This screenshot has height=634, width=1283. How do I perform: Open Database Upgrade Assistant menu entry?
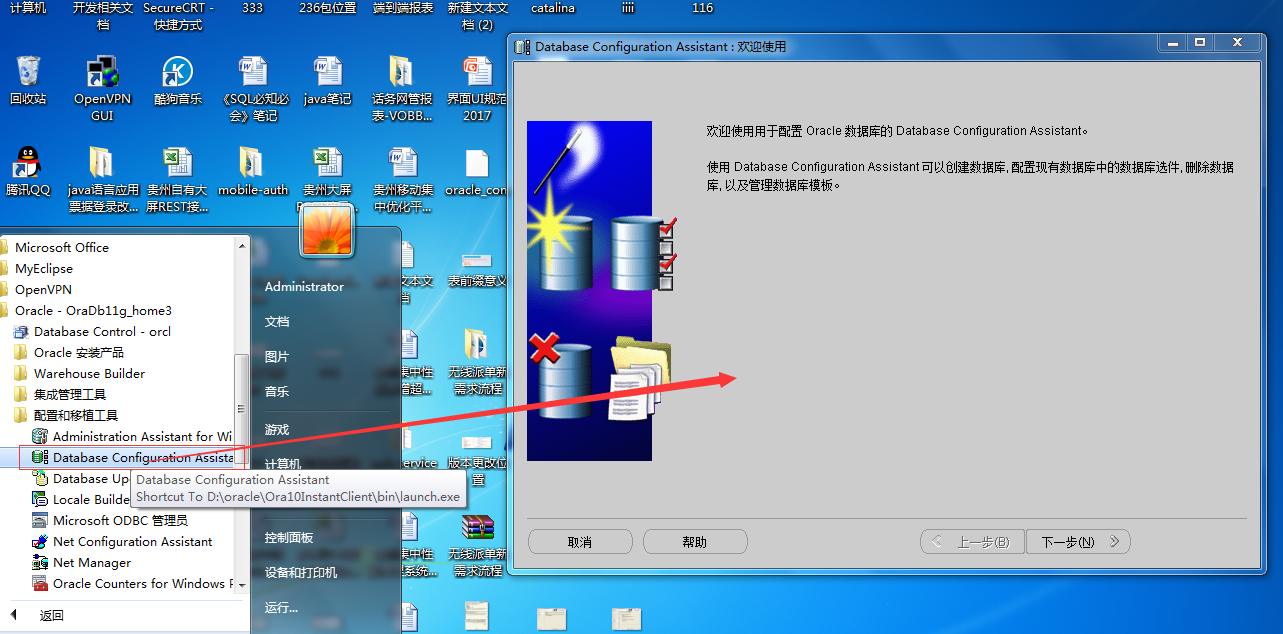pos(80,478)
